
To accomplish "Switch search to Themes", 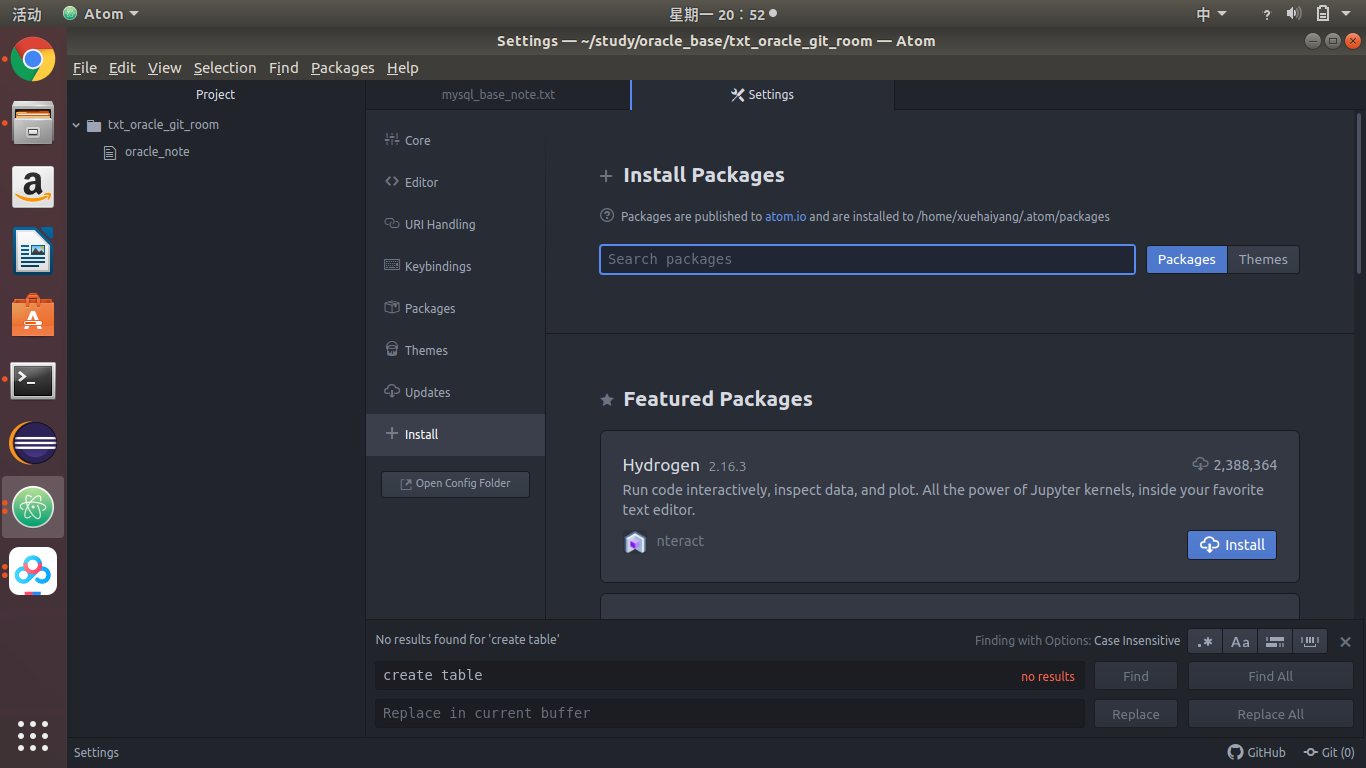I will (x=1263, y=259).
